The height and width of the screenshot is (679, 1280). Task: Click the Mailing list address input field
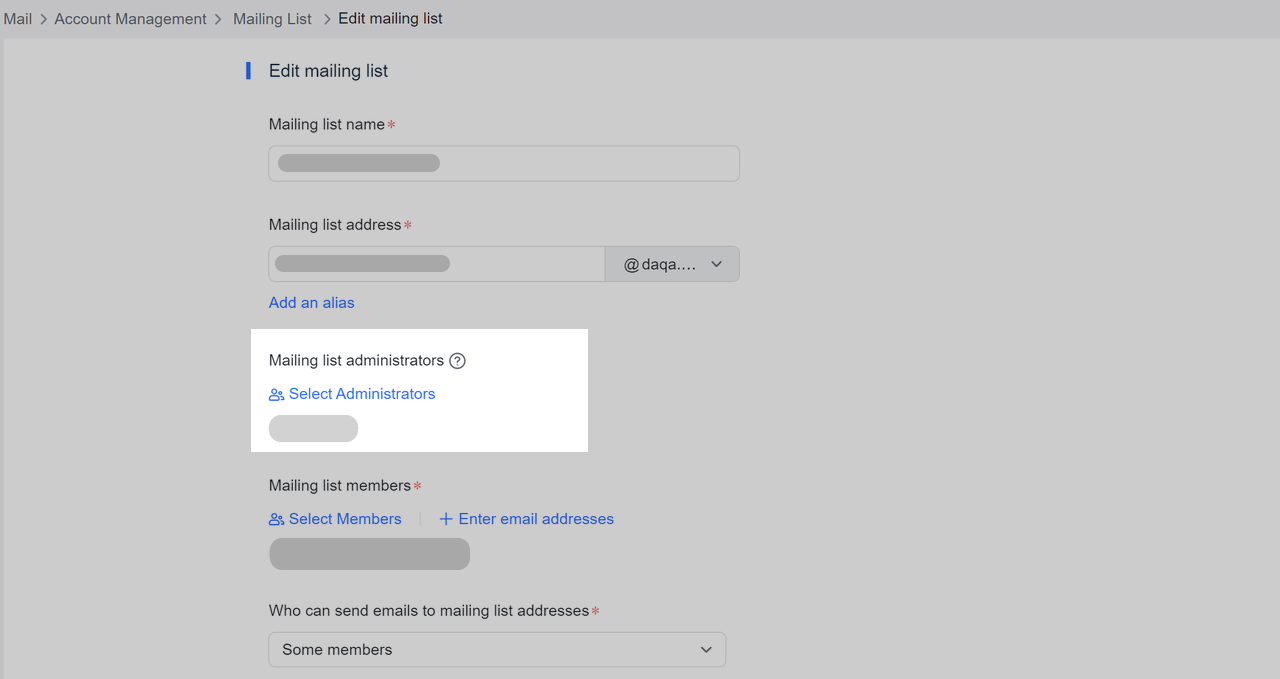click(435, 263)
